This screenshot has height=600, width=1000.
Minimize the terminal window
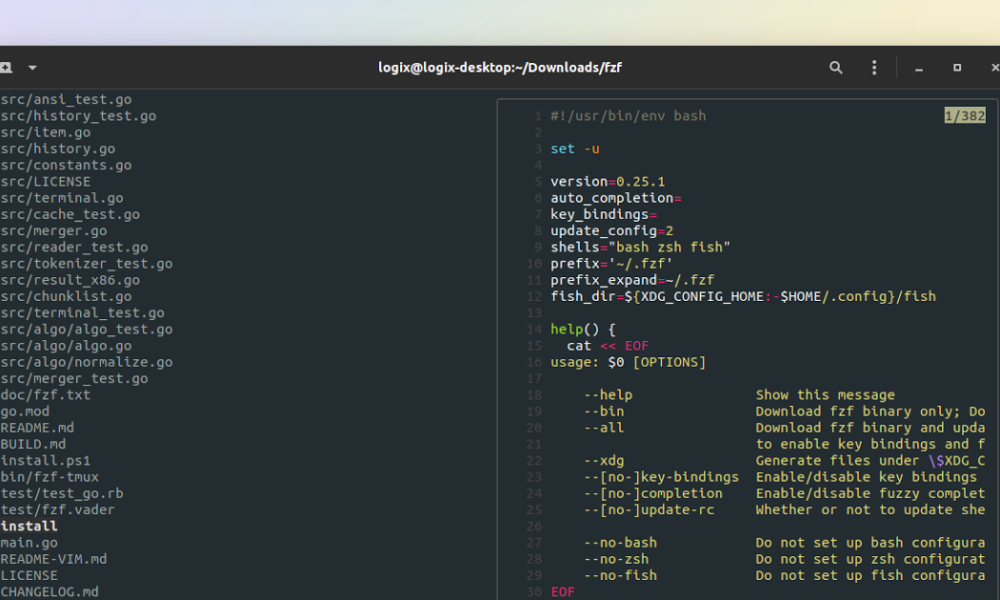[919, 68]
